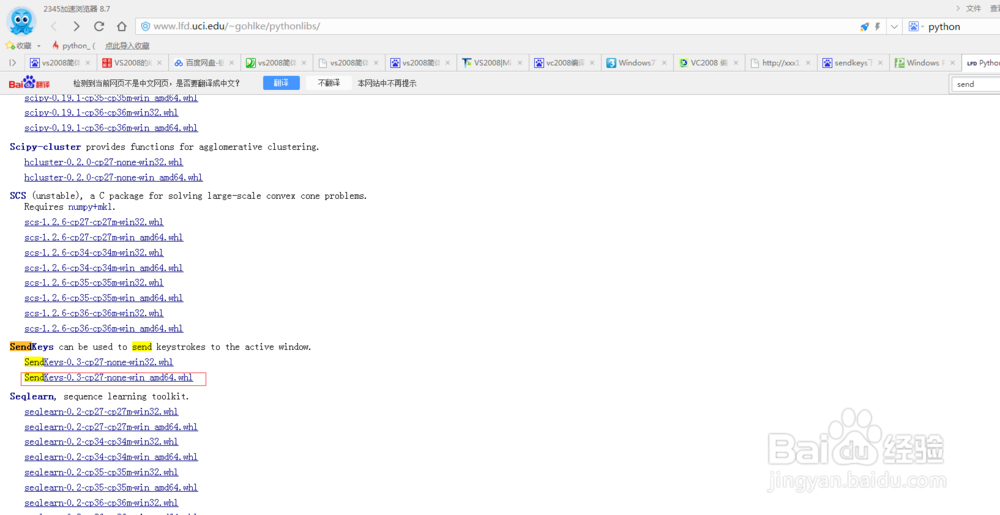Click the numpy+mkl link under SCS
The width and height of the screenshot is (1000, 515).
pyautogui.click(x=92, y=207)
